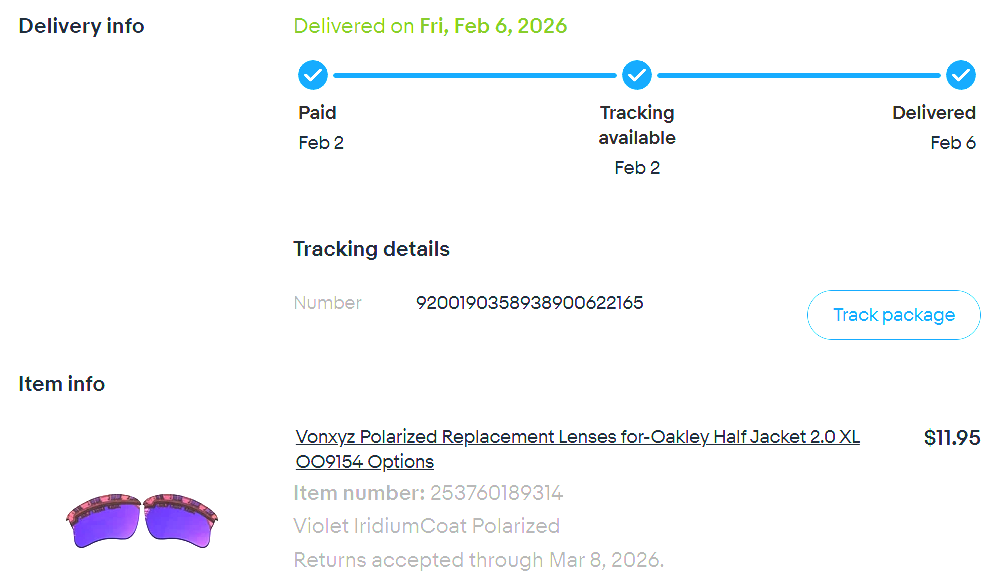
Task: Click the progress line between Paid and Tracking
Action: [475, 75]
